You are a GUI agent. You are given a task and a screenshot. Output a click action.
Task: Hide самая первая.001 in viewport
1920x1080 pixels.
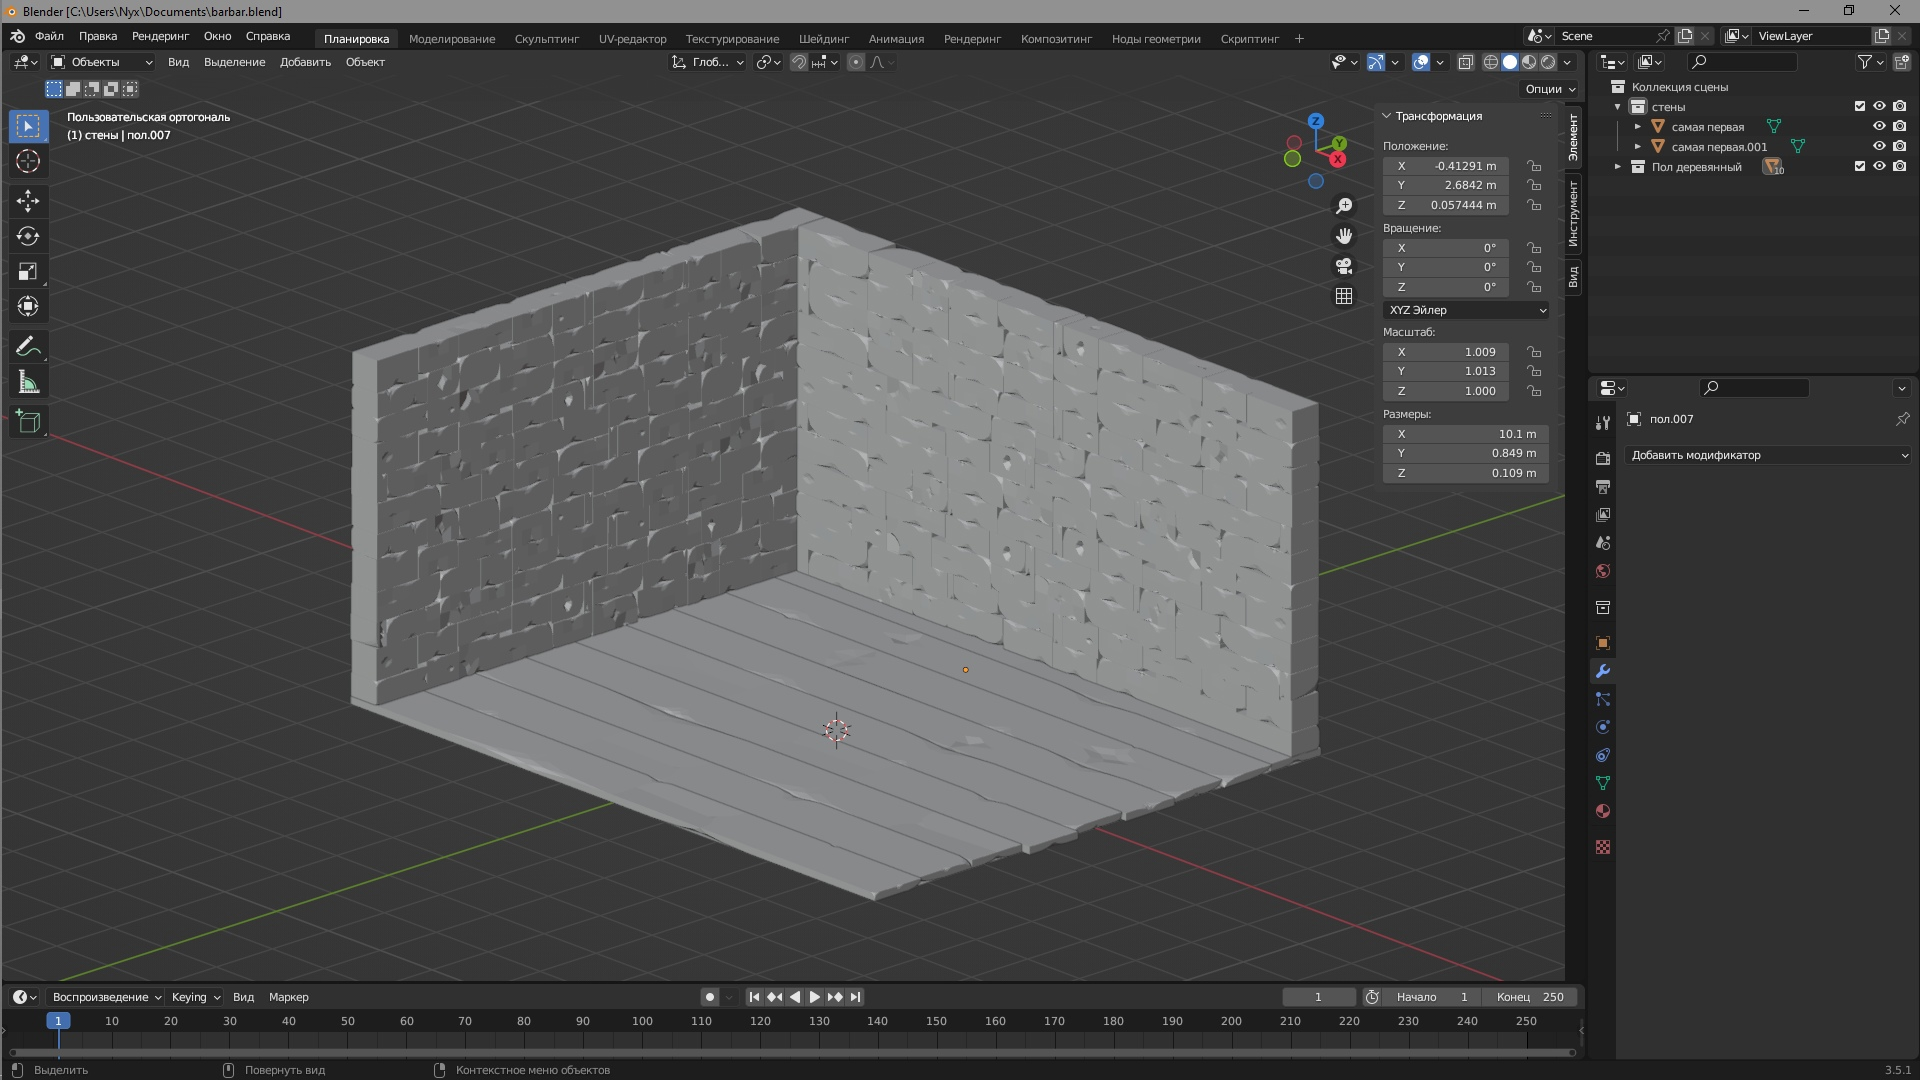coord(1879,146)
